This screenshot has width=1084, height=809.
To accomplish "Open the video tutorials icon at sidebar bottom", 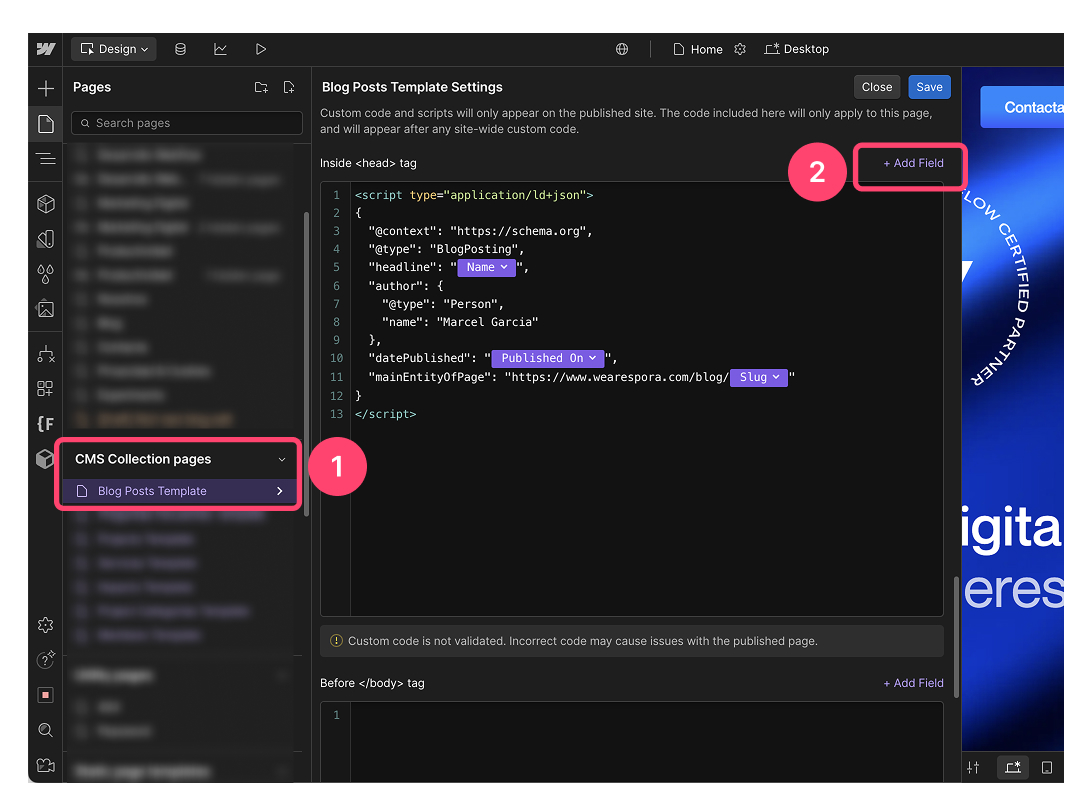I will [46, 765].
